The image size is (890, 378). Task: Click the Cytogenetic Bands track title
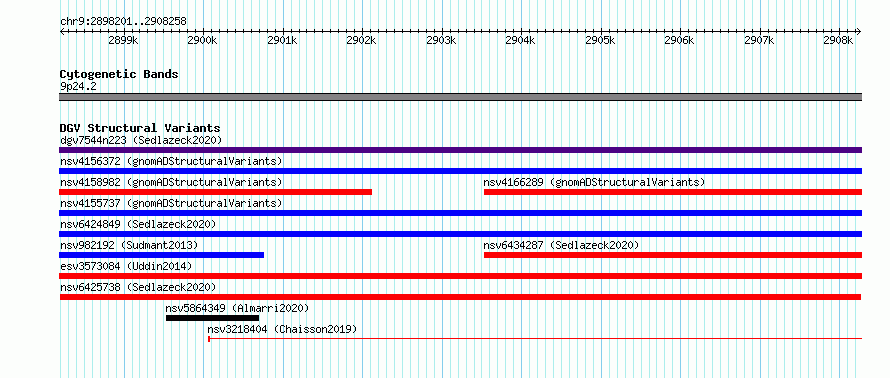(119, 74)
